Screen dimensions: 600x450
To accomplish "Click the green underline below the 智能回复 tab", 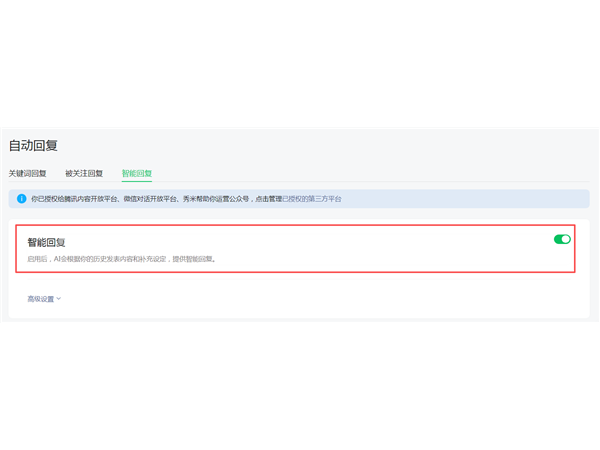I will click(x=137, y=181).
